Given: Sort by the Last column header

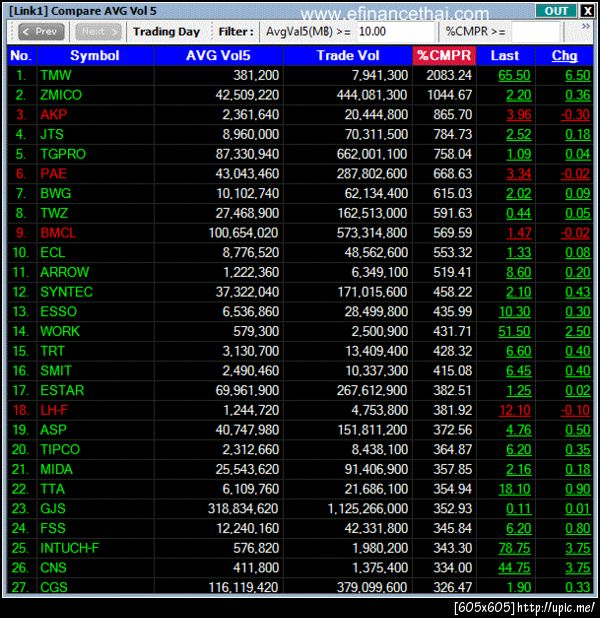Looking at the screenshot, I should tap(505, 56).
